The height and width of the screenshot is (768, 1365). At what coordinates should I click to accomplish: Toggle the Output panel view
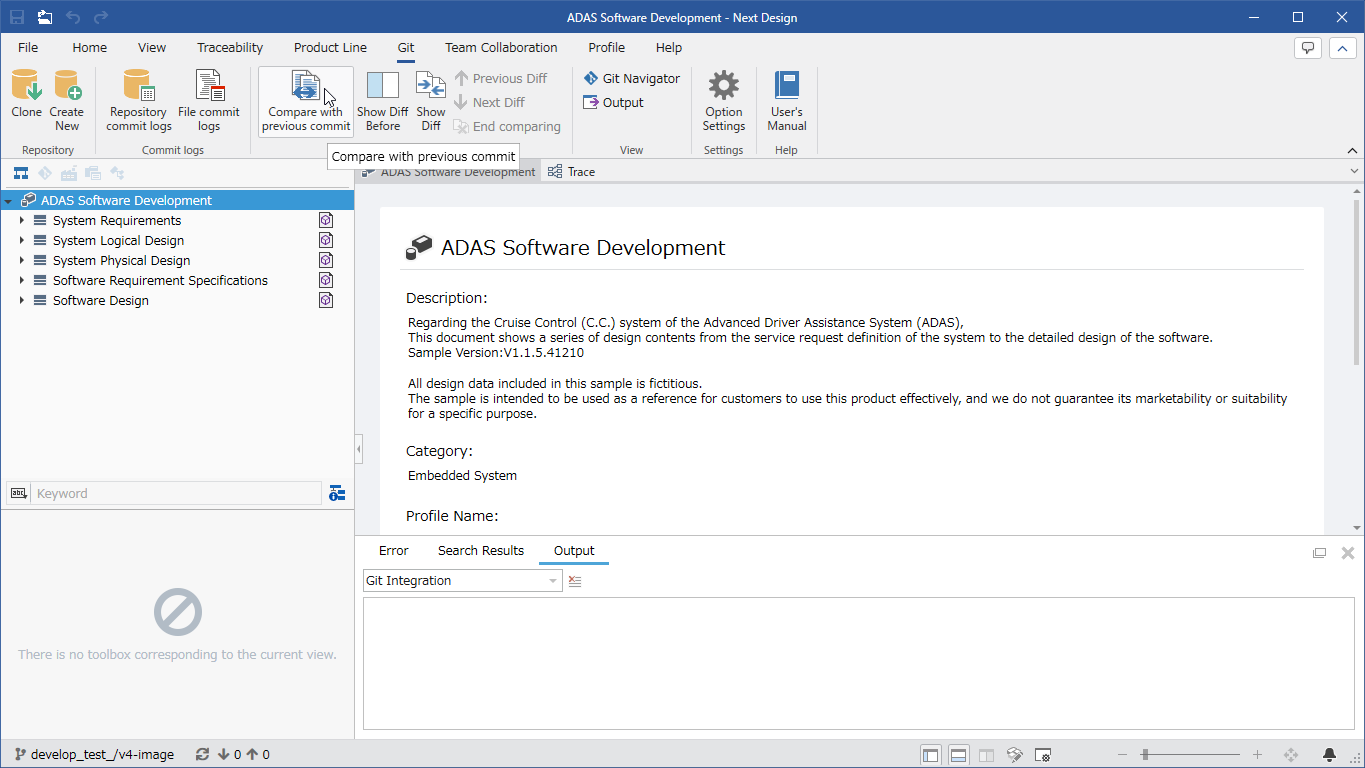(x=613, y=102)
